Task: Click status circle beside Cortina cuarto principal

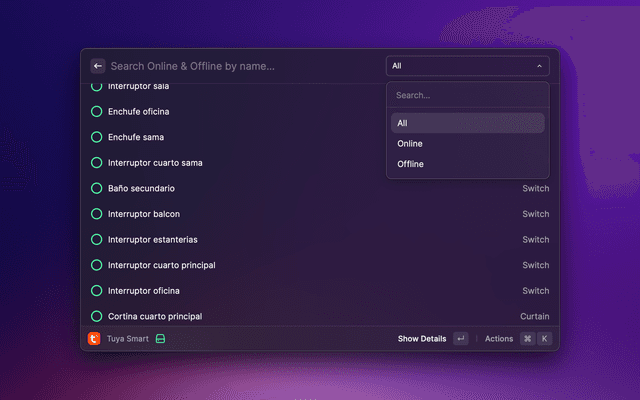Action: coord(97,316)
